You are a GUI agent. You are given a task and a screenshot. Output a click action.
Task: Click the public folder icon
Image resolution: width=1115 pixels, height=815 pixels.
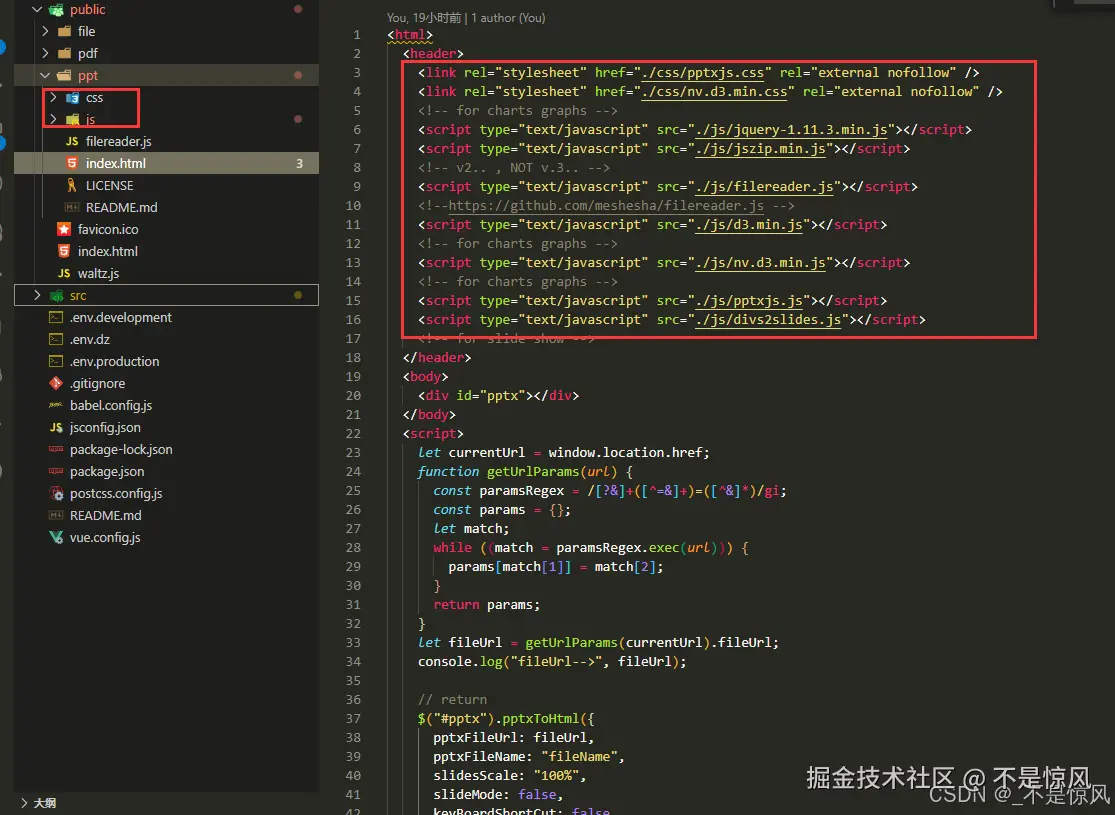56,10
